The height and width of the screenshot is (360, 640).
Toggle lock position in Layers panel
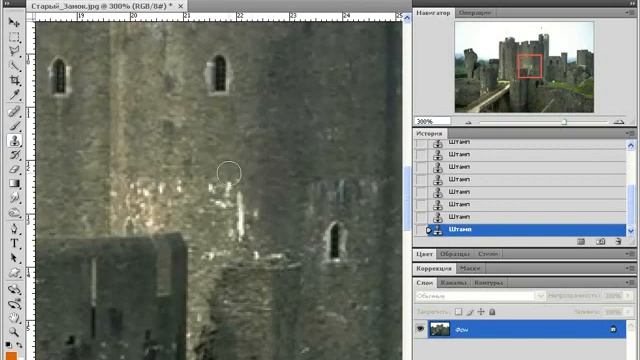481,312
